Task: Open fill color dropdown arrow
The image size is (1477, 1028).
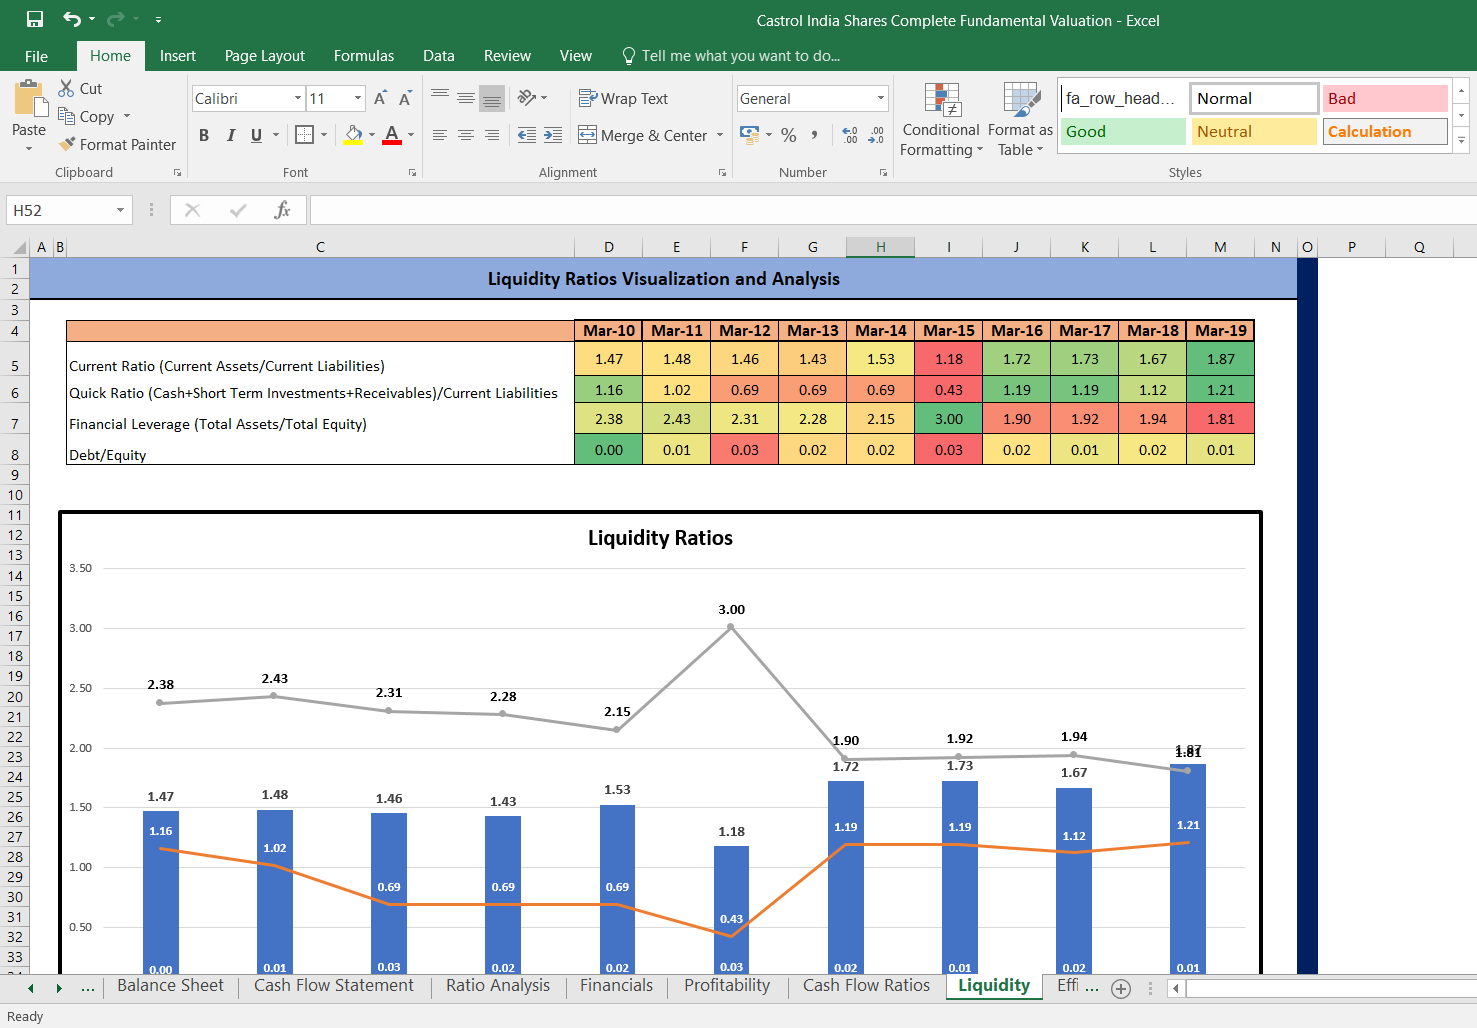Action: coord(372,135)
